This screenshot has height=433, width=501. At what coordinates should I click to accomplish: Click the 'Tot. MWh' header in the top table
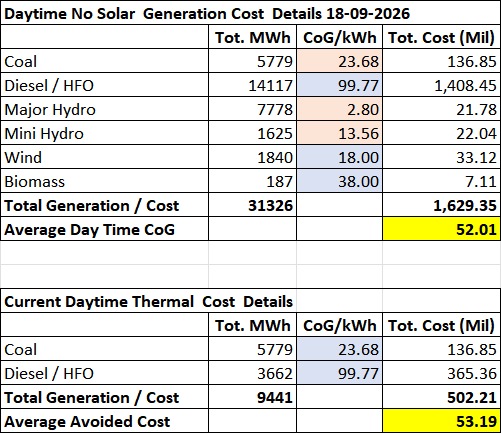point(253,37)
